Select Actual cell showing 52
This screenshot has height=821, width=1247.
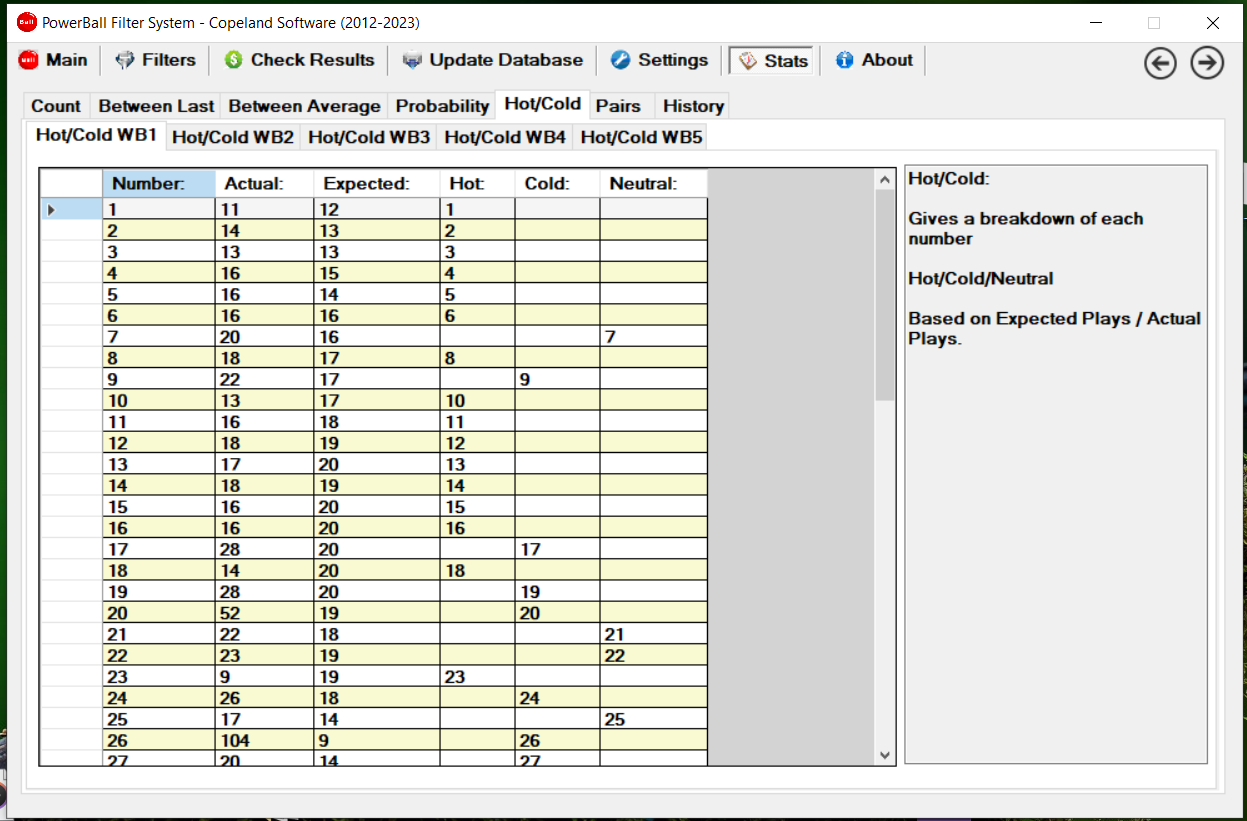(x=265, y=614)
